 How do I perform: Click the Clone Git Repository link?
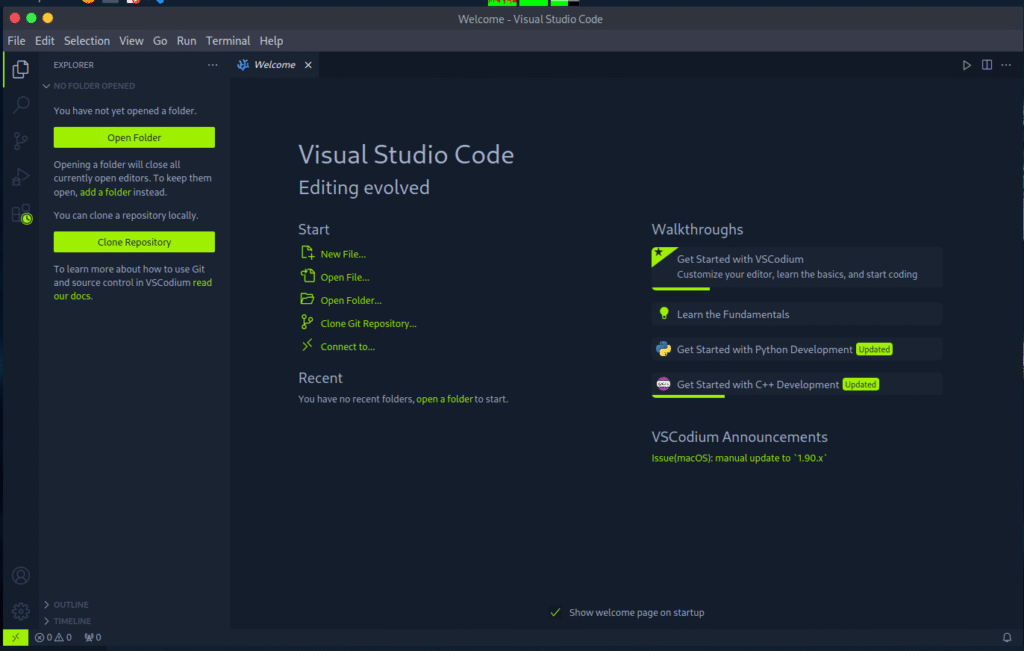368,323
